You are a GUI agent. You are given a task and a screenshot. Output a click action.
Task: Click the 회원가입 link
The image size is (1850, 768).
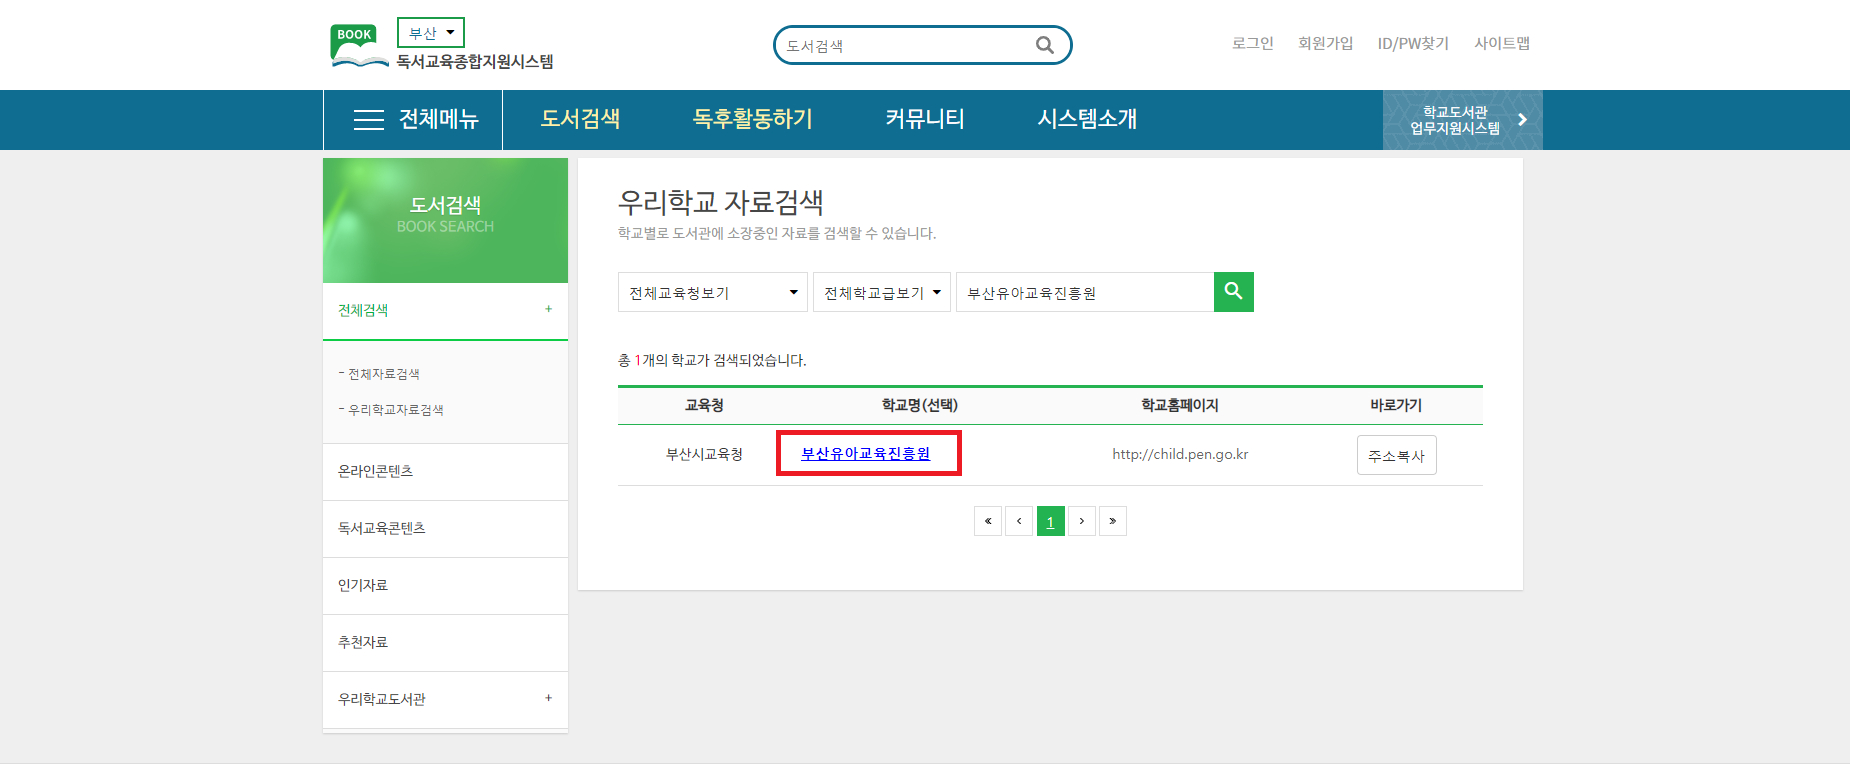(1326, 43)
